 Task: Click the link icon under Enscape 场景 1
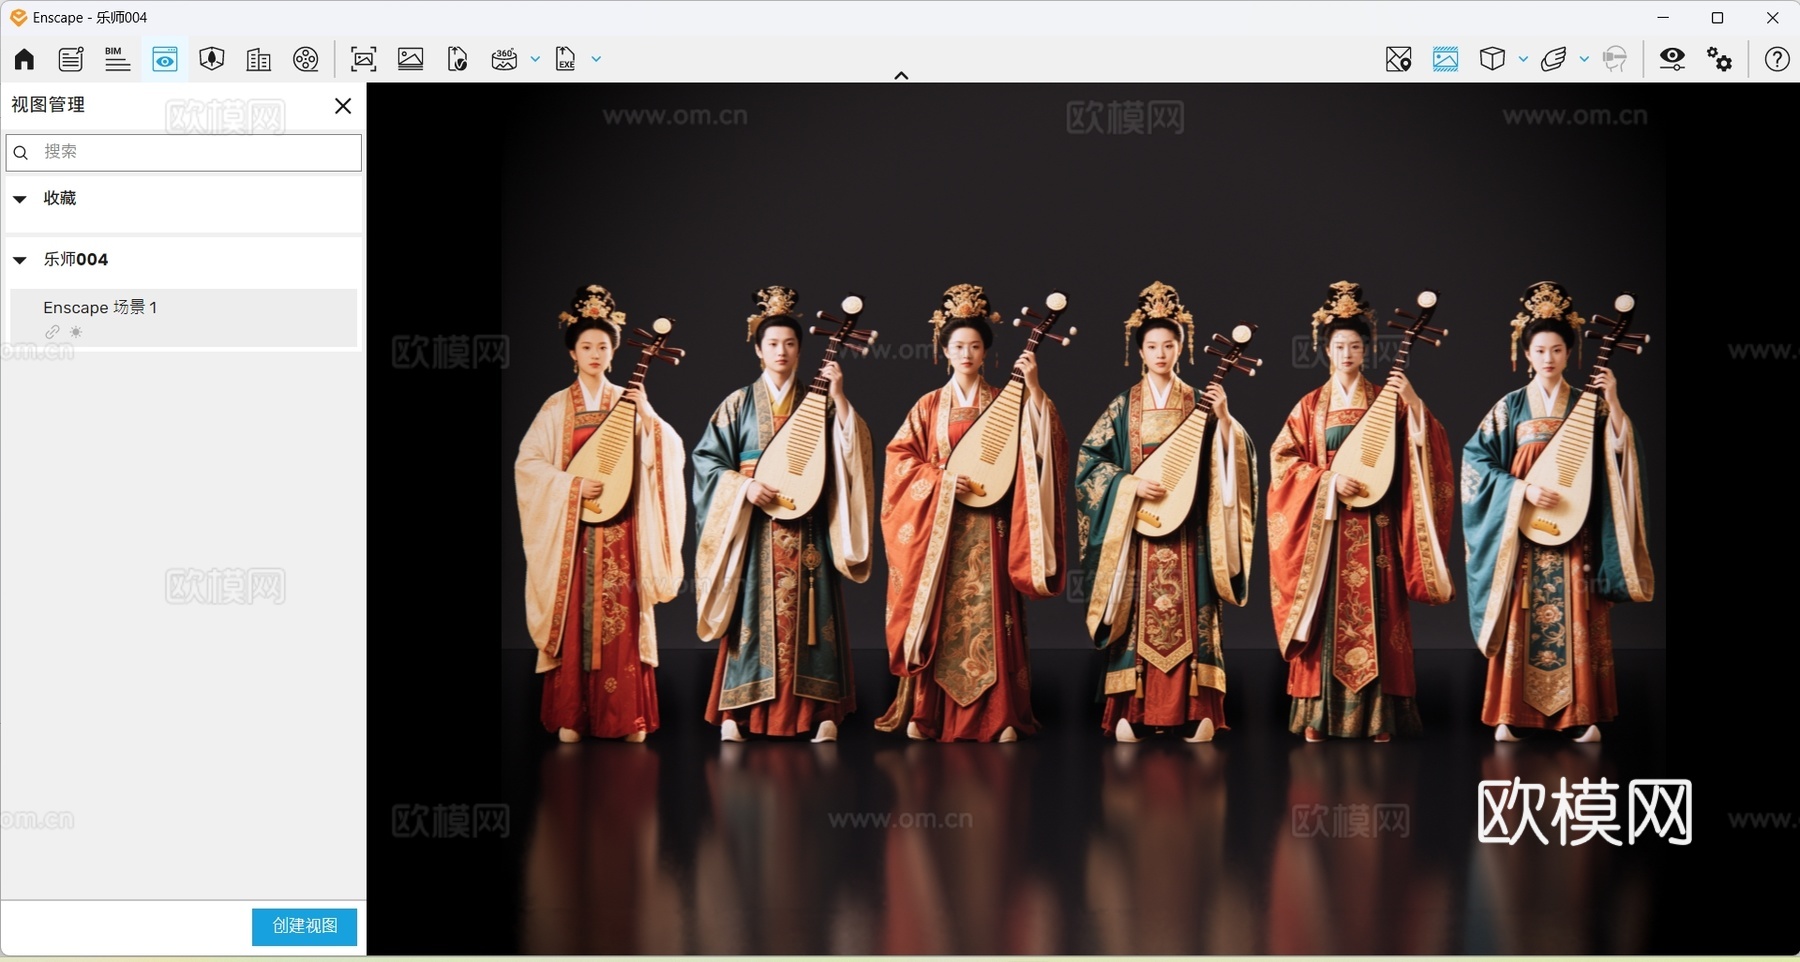(52, 332)
